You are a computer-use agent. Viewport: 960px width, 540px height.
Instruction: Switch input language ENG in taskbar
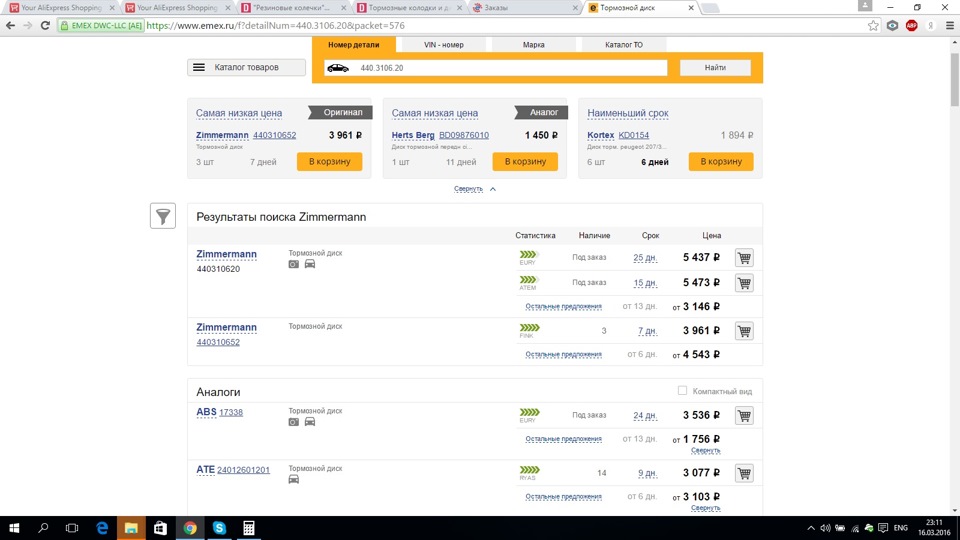coord(901,528)
